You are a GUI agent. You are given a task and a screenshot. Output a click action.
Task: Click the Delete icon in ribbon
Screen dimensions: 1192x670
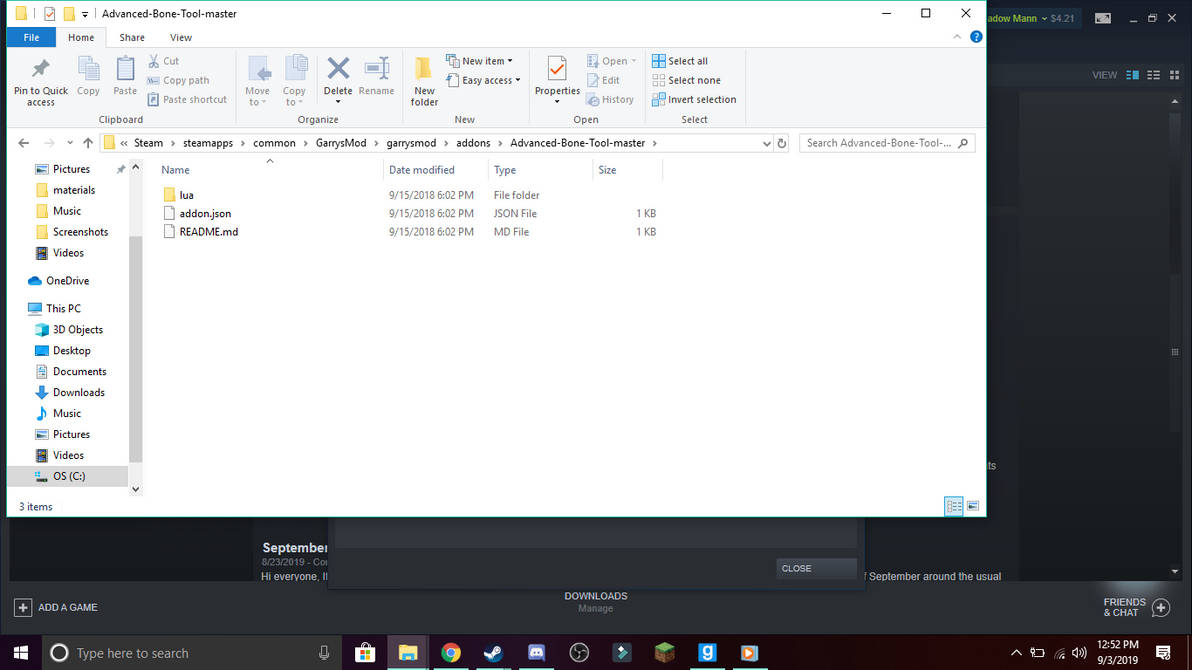coord(338,70)
